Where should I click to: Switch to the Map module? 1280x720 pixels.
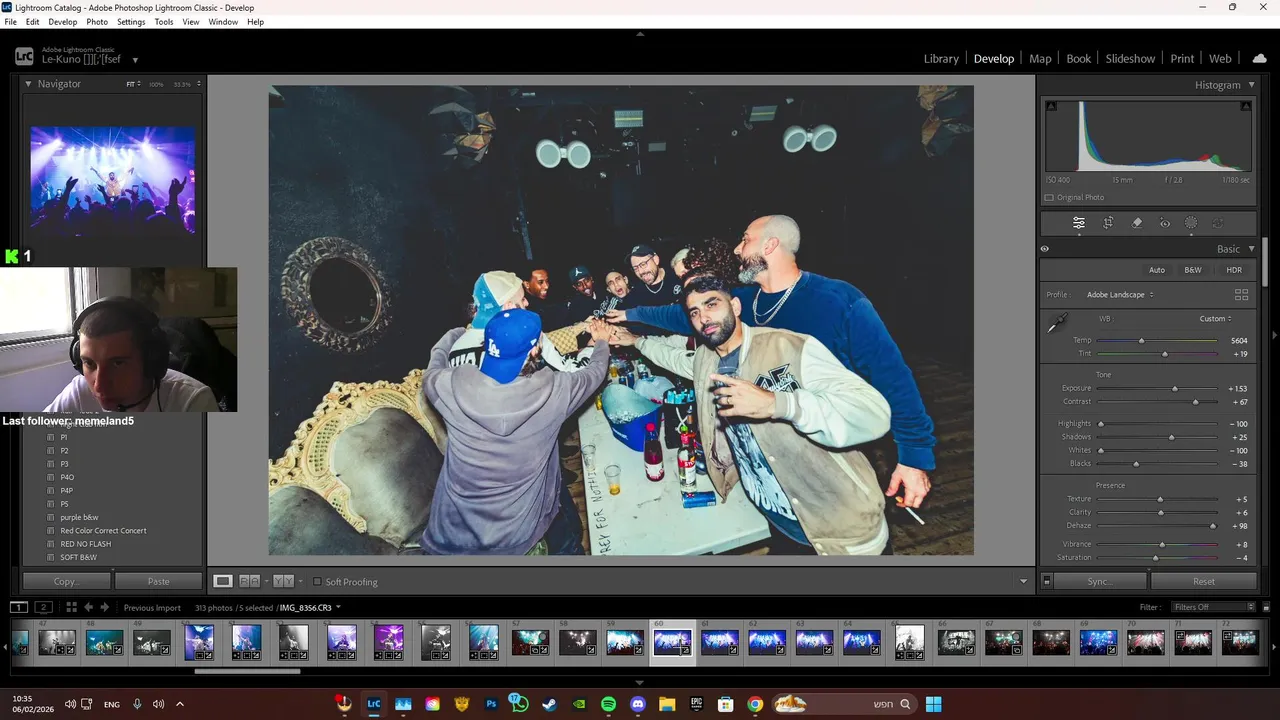[x=1040, y=58]
